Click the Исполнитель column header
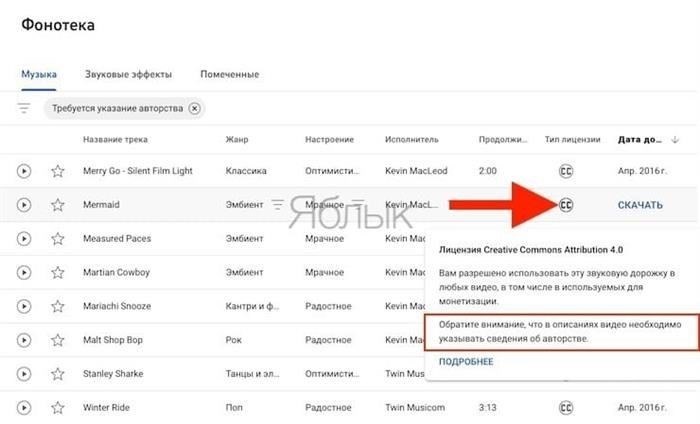Viewport: 700px width, 424px height. pyautogui.click(x=412, y=140)
